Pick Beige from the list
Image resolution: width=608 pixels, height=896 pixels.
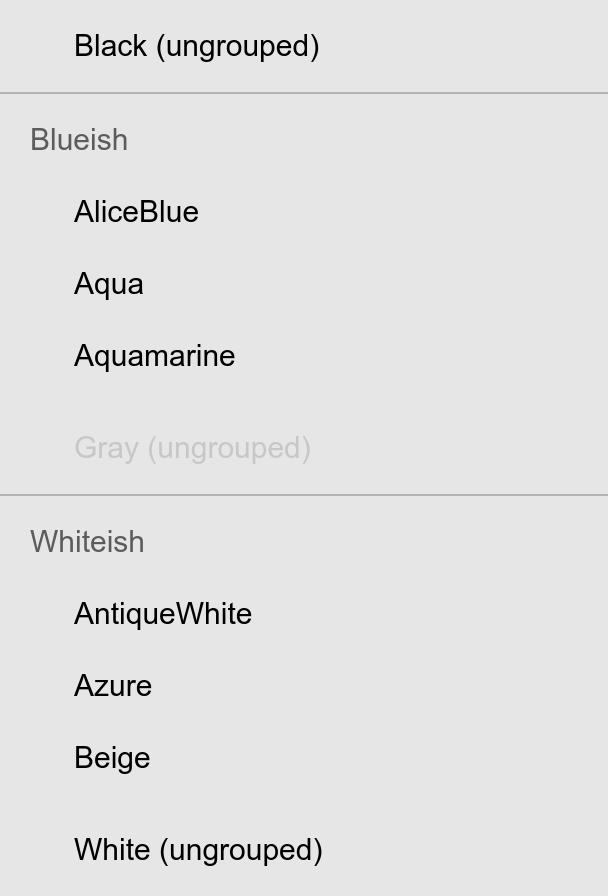(304, 758)
